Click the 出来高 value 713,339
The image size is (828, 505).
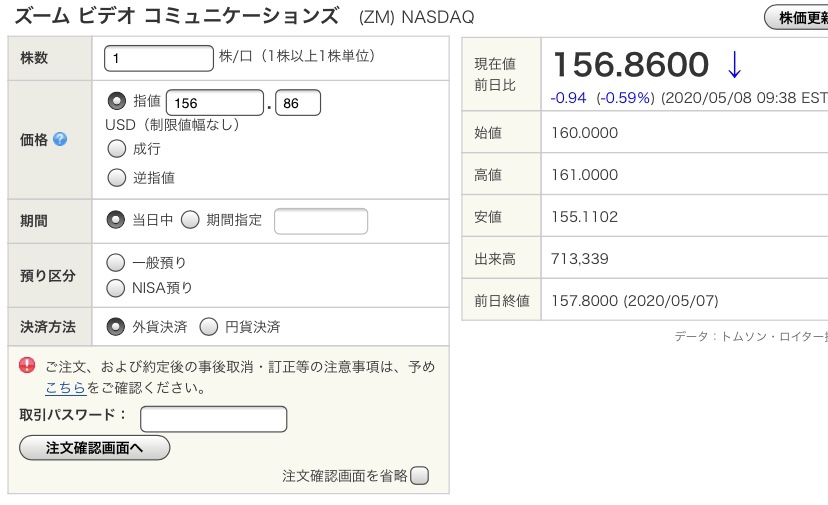[580, 259]
